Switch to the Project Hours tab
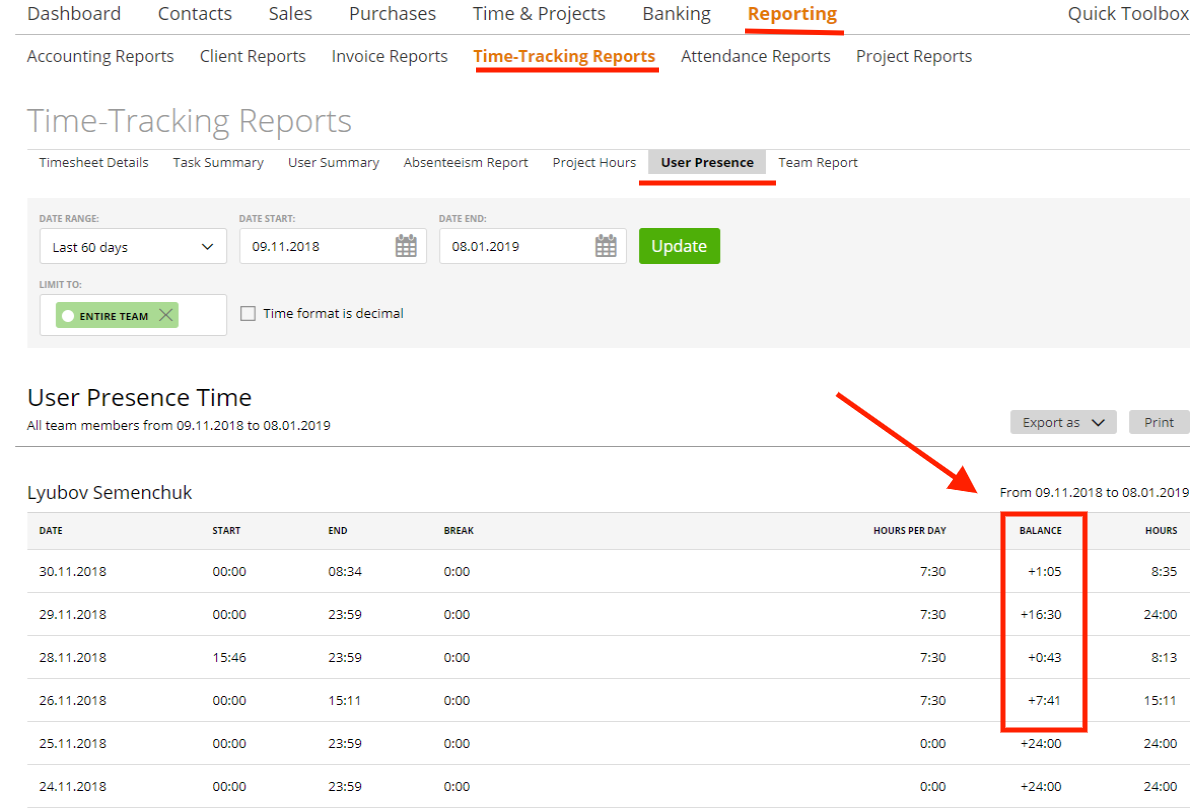 tap(593, 162)
